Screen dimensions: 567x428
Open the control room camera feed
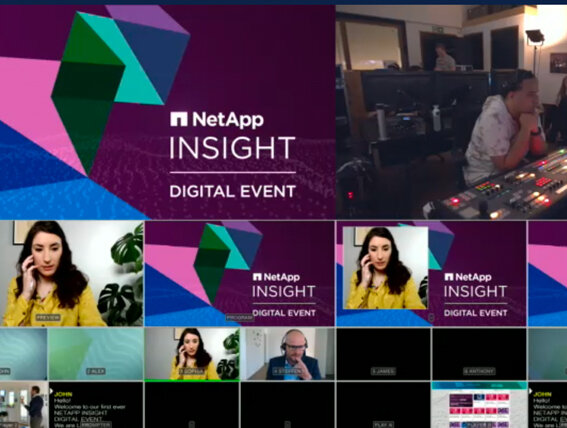(x=451, y=112)
